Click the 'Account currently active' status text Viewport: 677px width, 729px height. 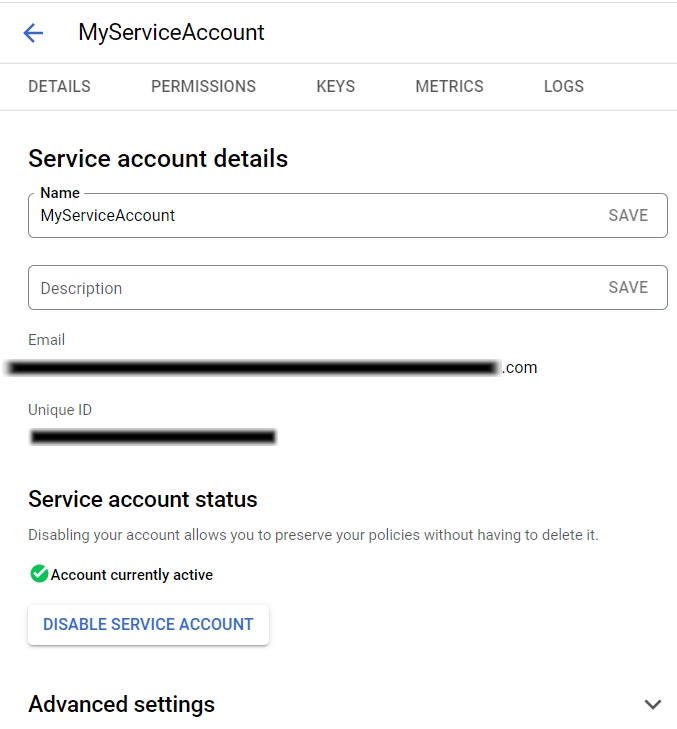coord(132,575)
